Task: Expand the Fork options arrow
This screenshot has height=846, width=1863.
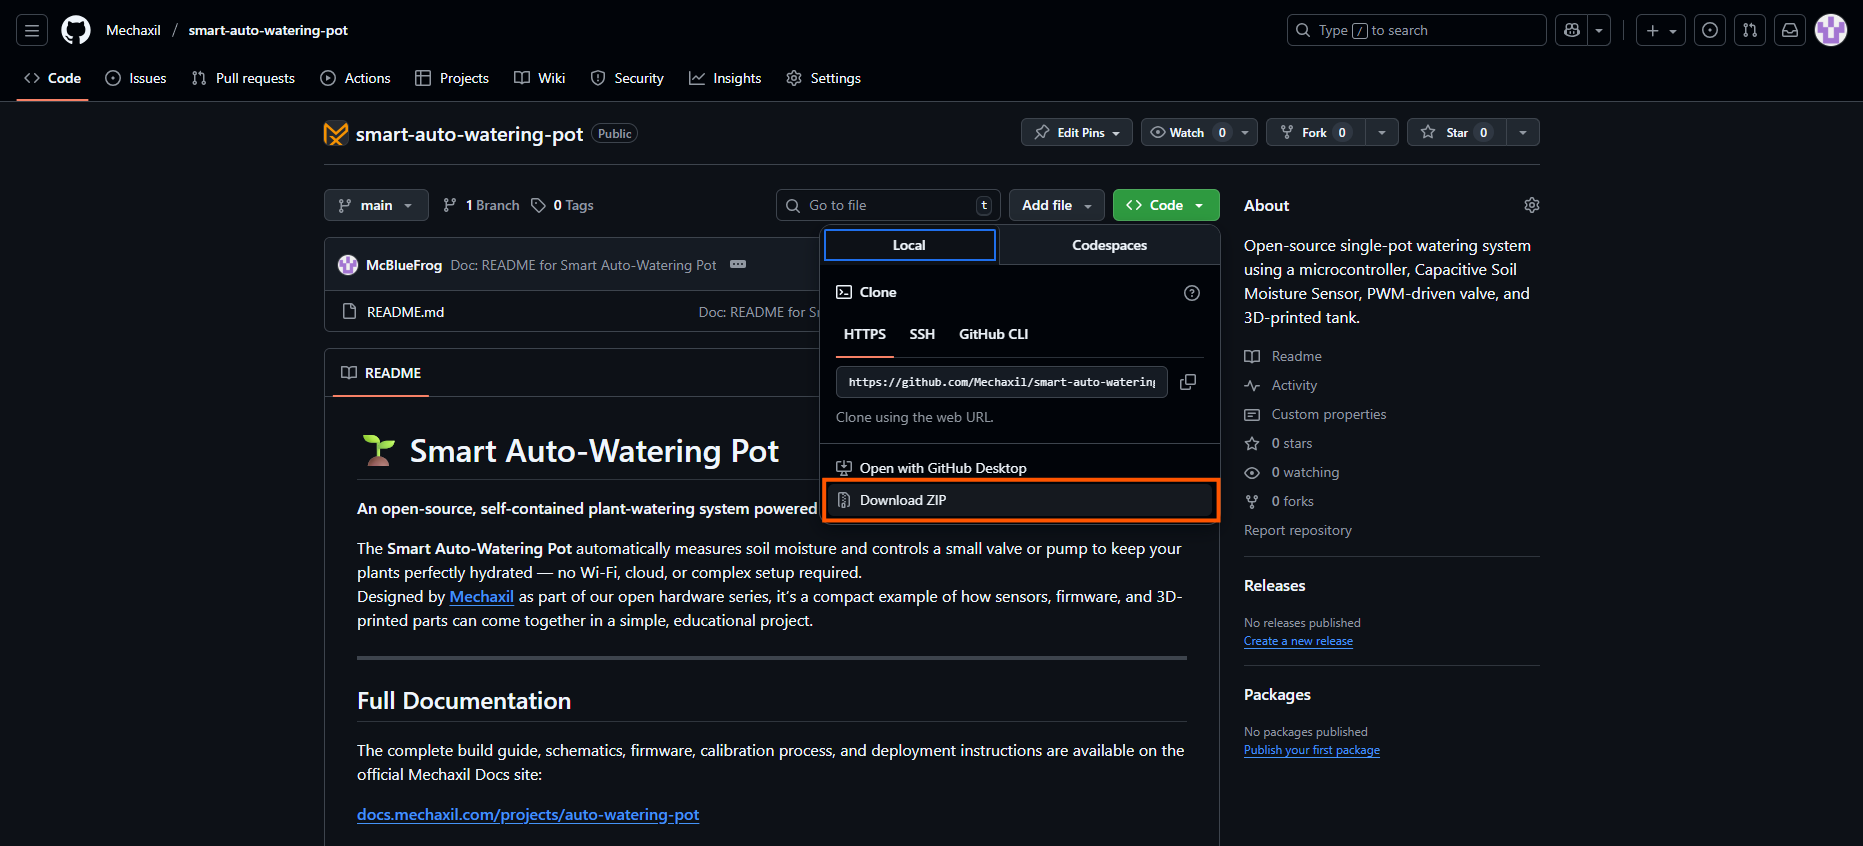Action: [x=1381, y=132]
